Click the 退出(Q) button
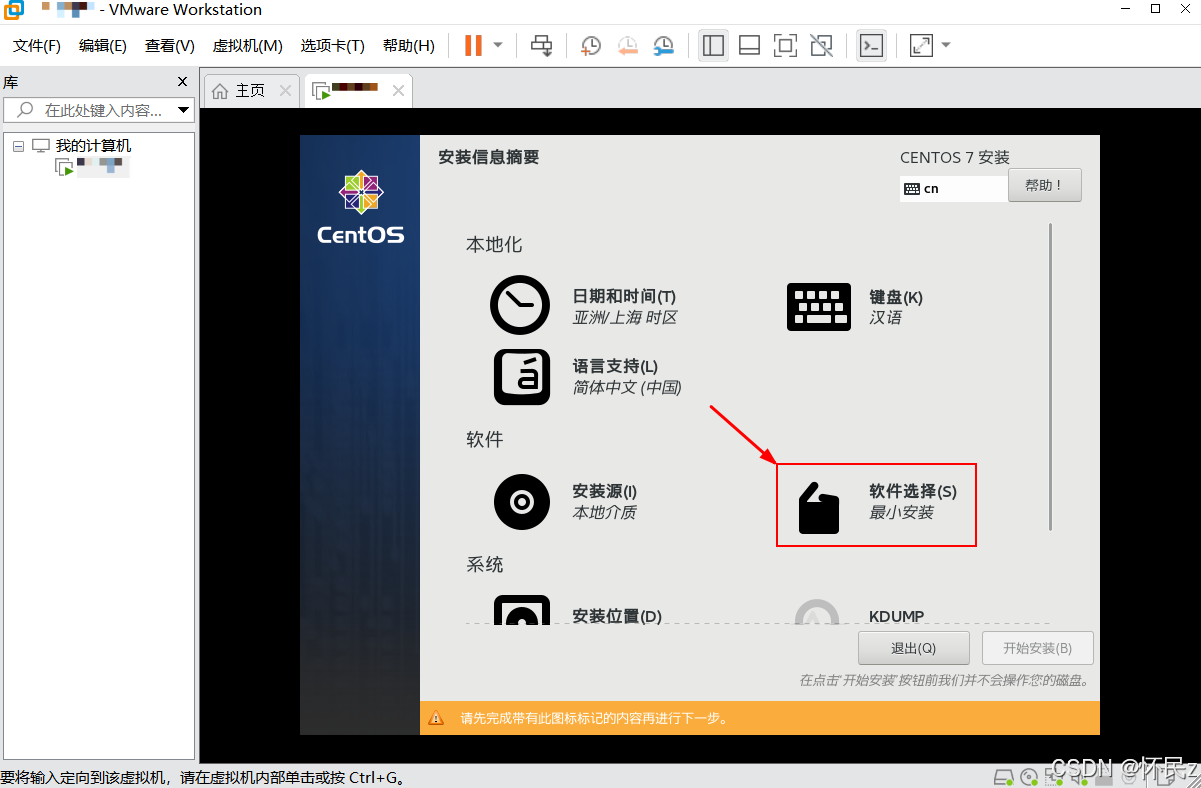 pyautogui.click(x=913, y=648)
